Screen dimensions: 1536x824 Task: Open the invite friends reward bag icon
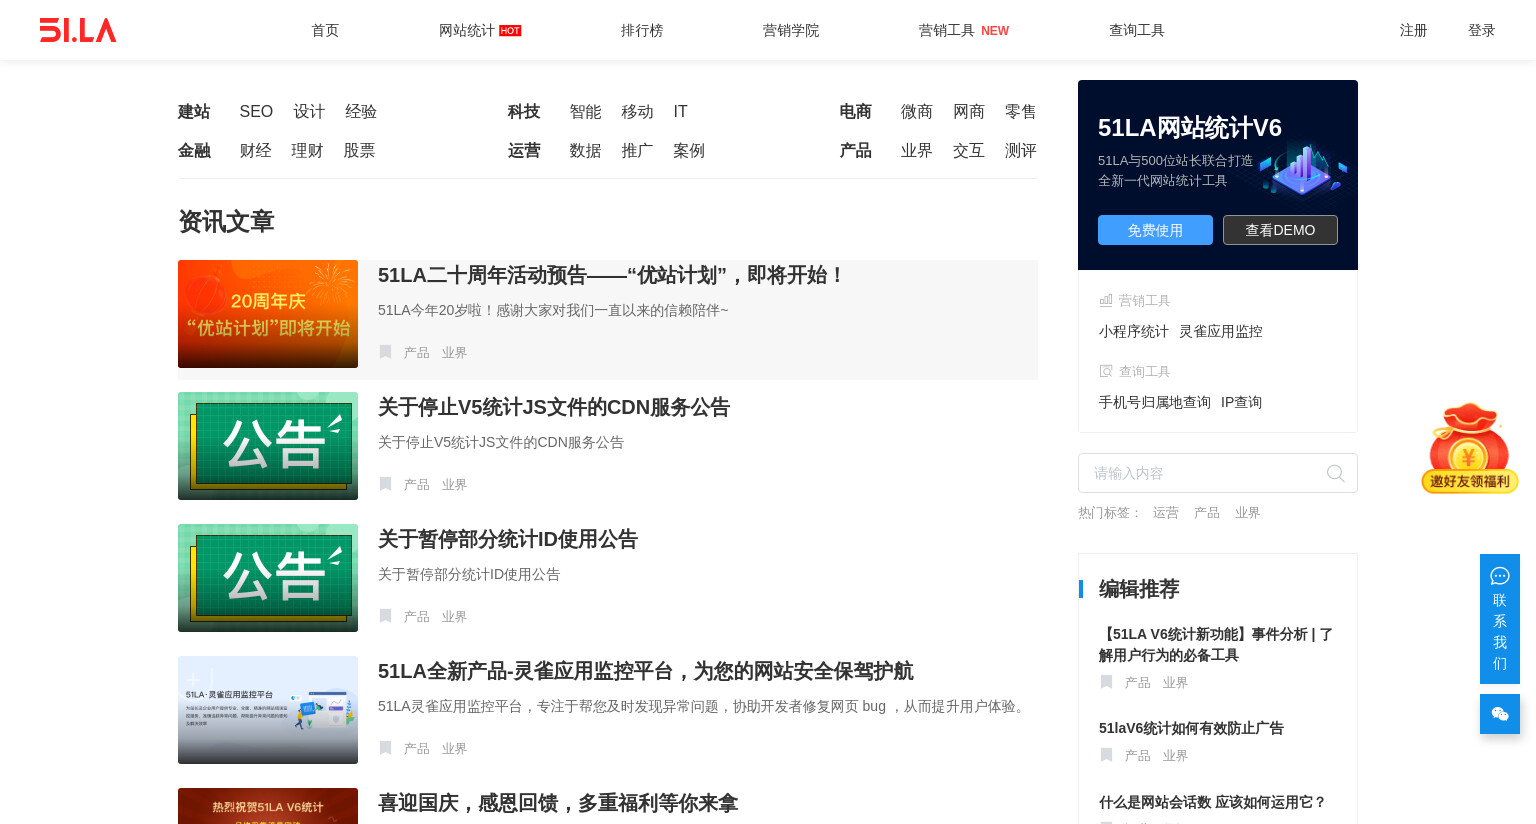[x=1469, y=448]
